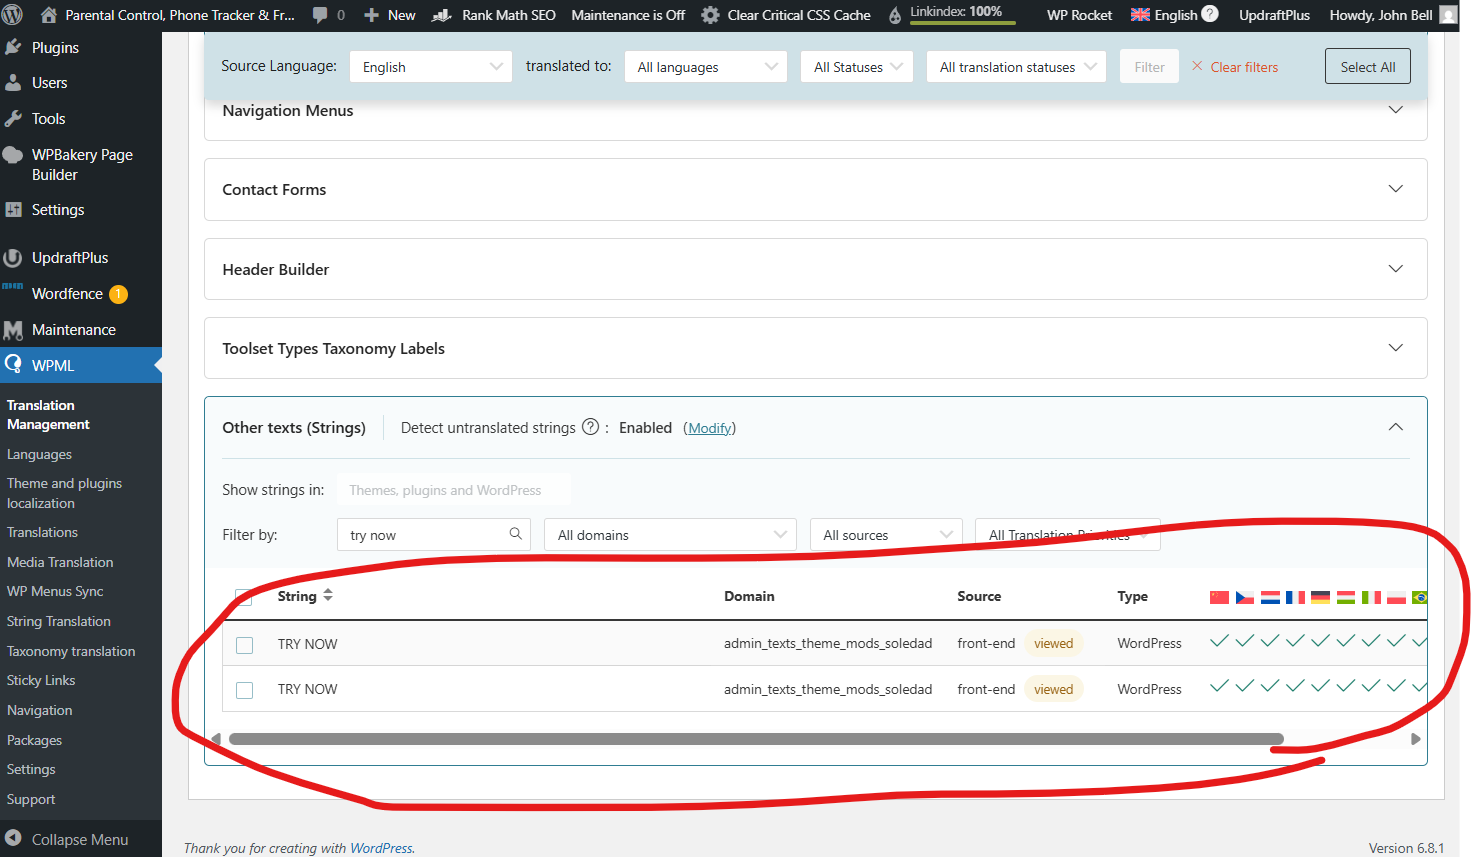Screen dimensions: 1471x857
Task: Collapse the Other texts (Strings) section
Action: coord(1396,427)
